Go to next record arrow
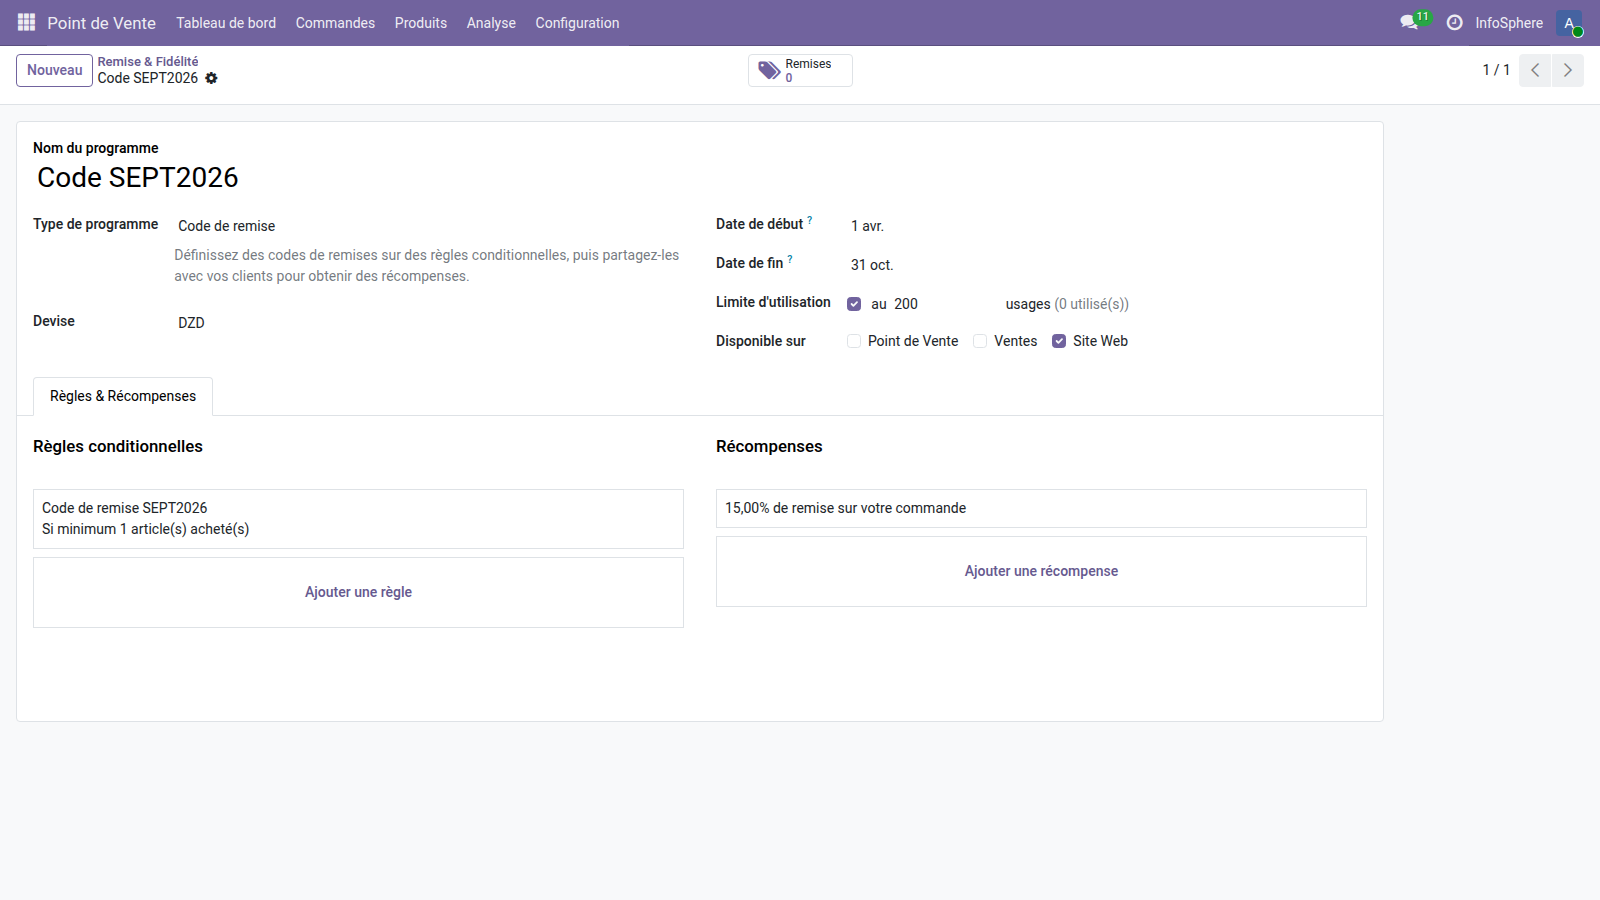 click(1567, 70)
